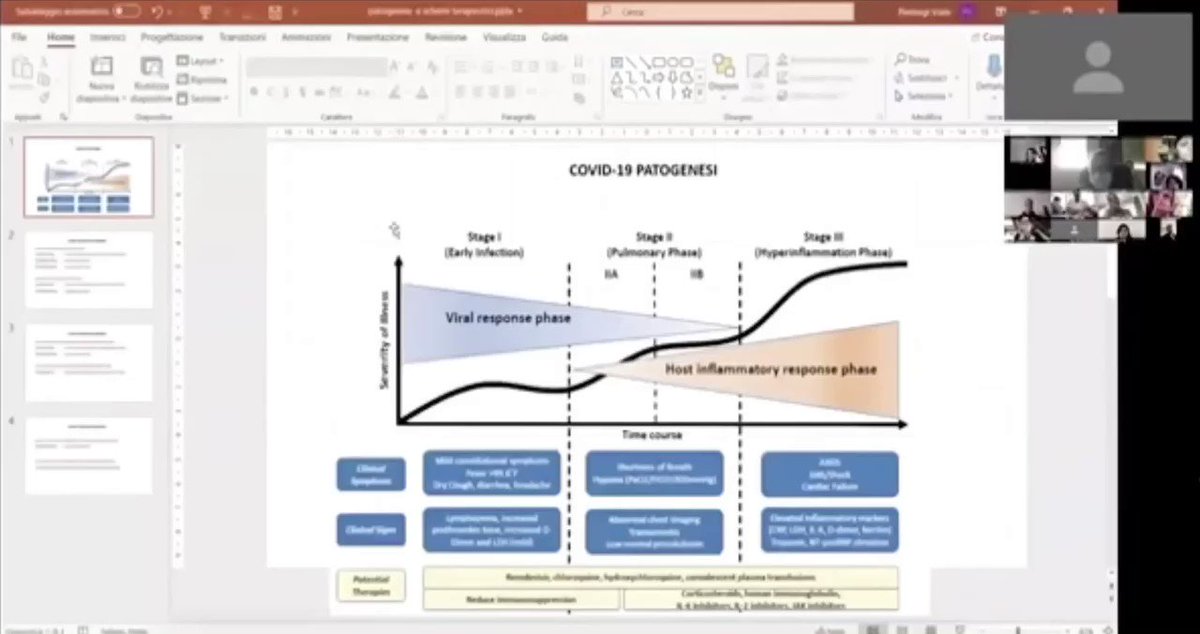This screenshot has height=634, width=1200.
Task: Select slide 3 thumbnail
Action: 89,363
